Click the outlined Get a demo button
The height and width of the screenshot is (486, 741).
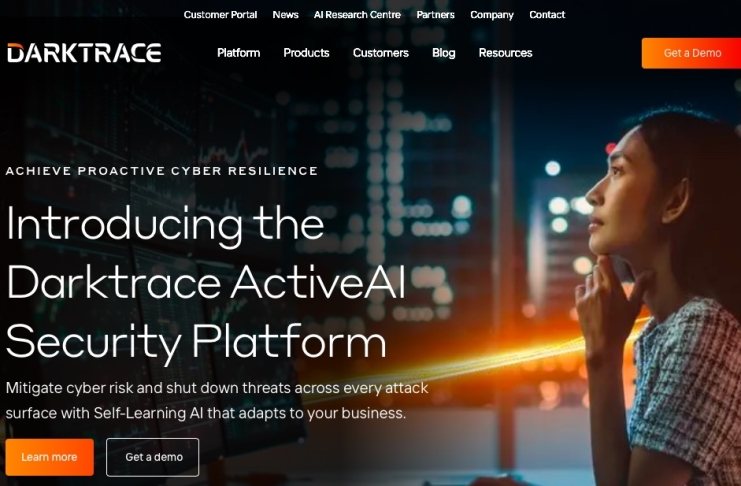click(153, 457)
